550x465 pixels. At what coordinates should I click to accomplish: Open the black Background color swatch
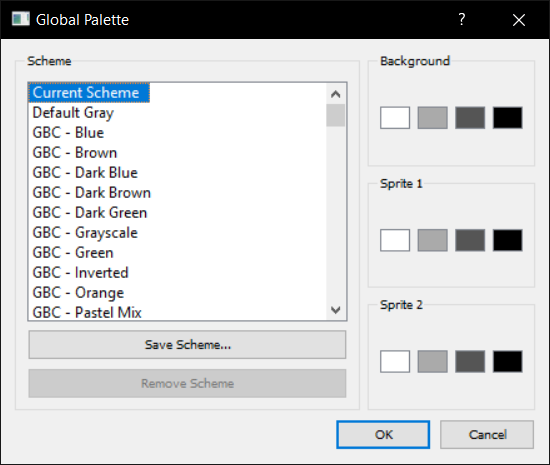[x=508, y=118]
